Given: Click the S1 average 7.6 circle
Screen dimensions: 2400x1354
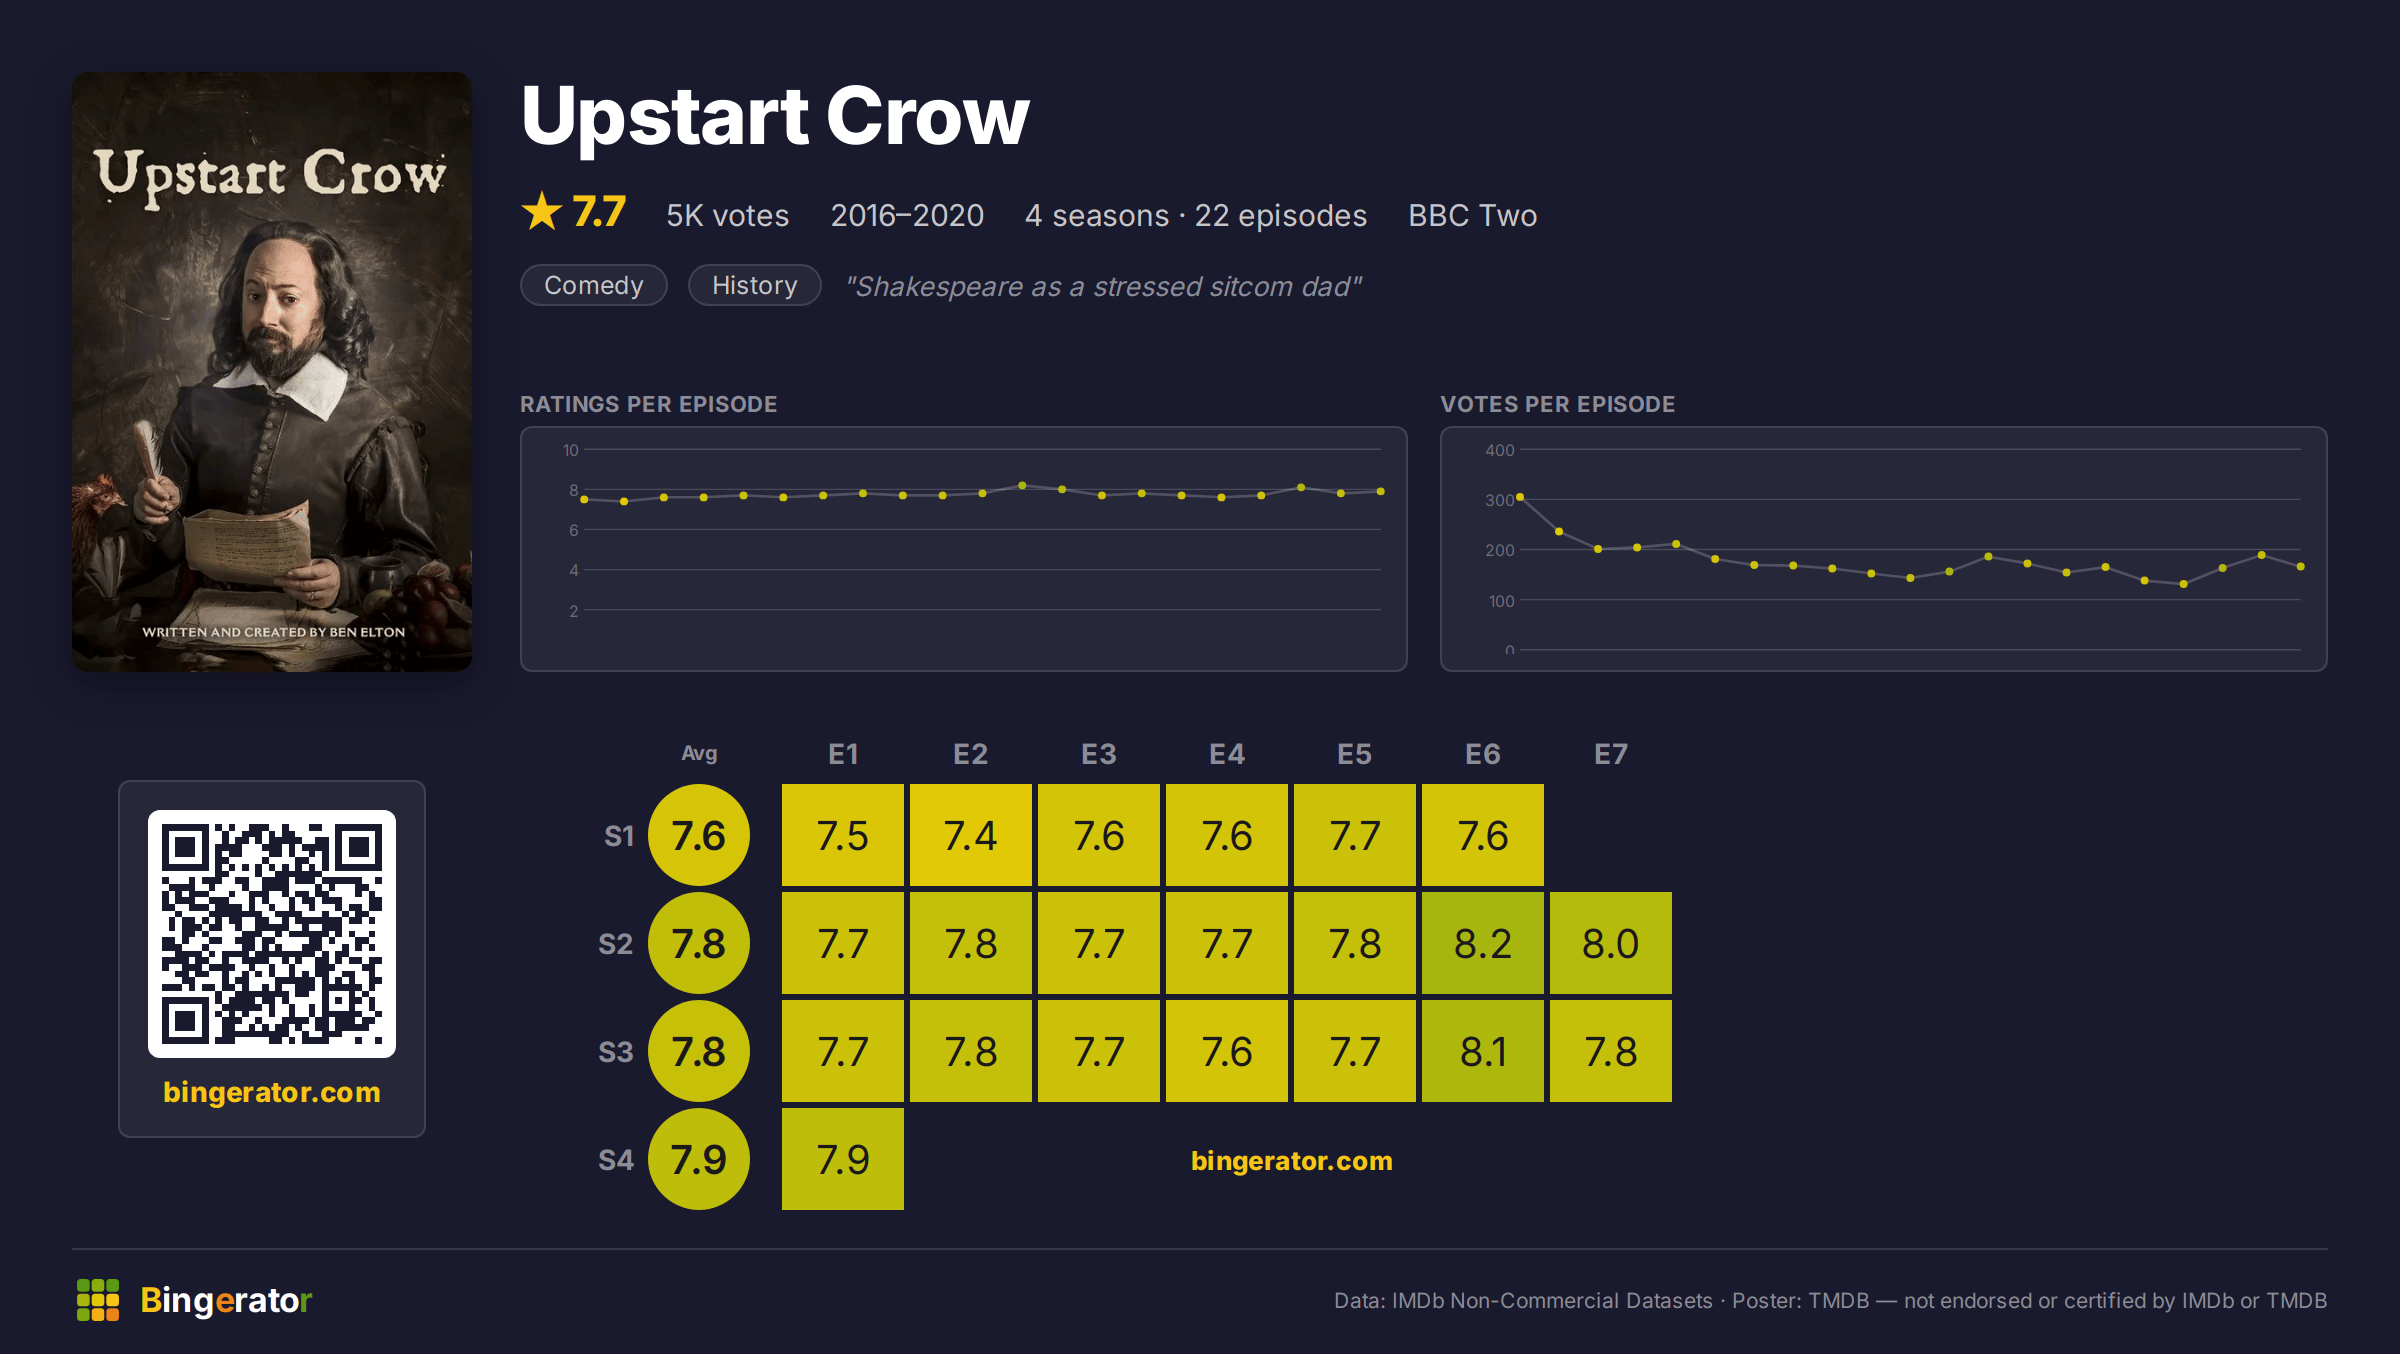Looking at the screenshot, I should coord(699,835).
